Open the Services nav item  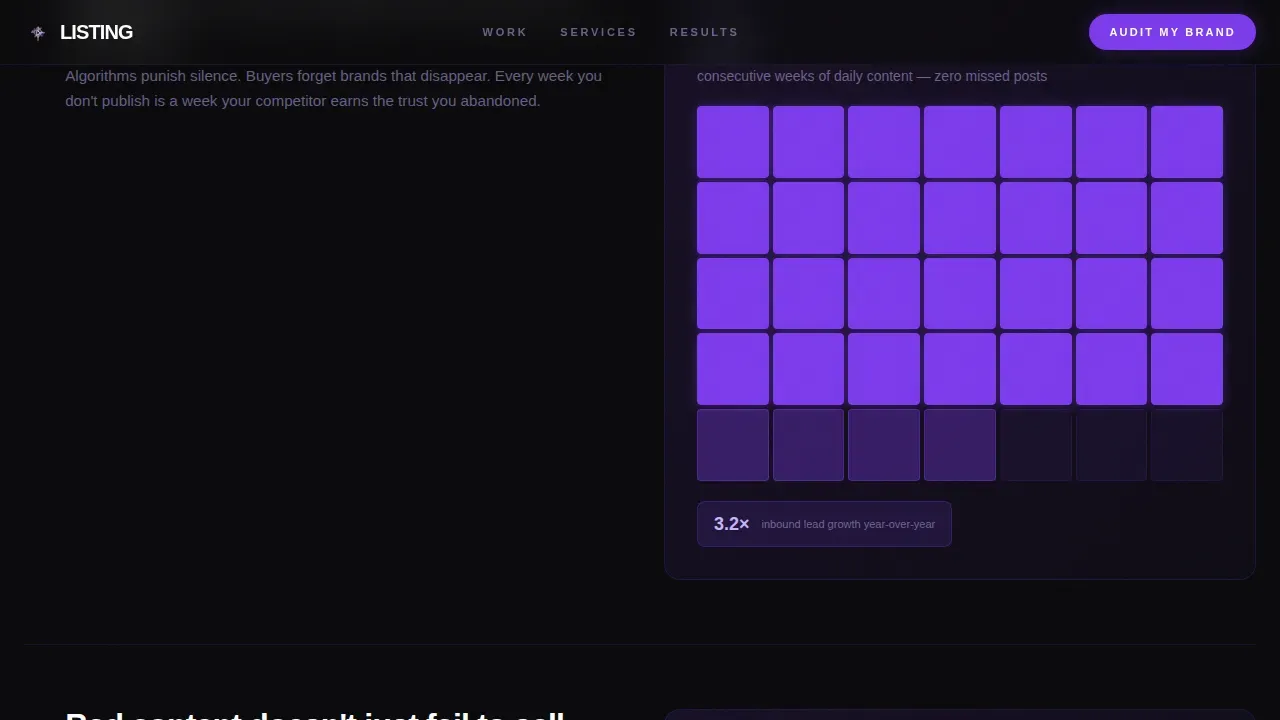pos(598,32)
